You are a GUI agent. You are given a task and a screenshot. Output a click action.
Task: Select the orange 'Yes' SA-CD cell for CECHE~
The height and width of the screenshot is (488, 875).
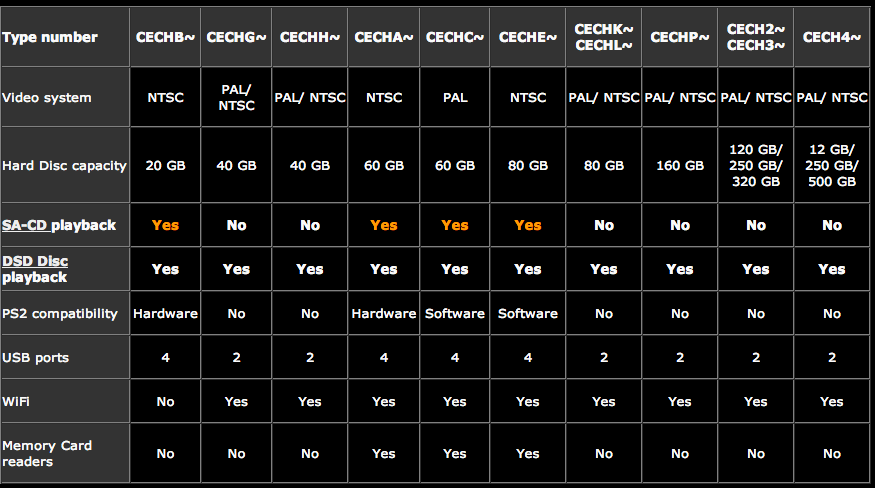(528, 225)
